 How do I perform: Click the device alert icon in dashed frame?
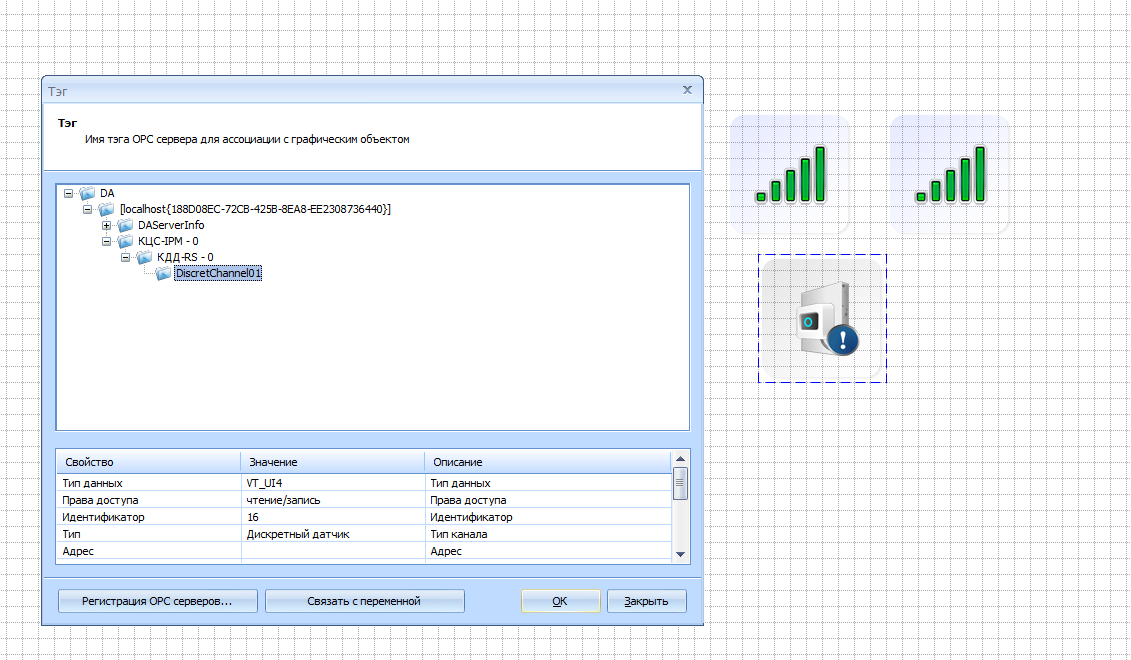pyautogui.click(x=822, y=318)
